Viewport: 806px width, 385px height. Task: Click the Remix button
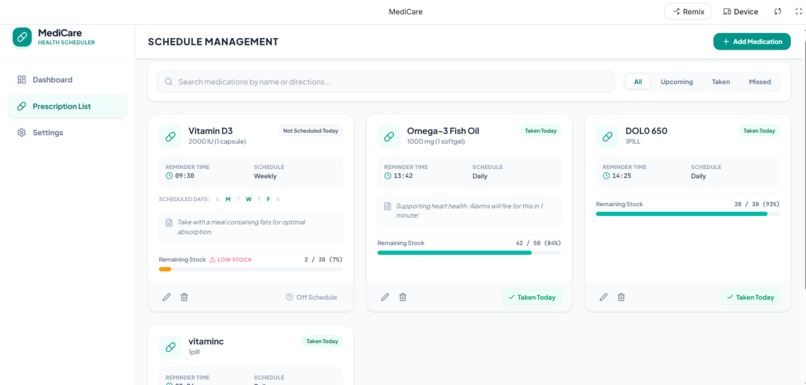[x=688, y=12]
